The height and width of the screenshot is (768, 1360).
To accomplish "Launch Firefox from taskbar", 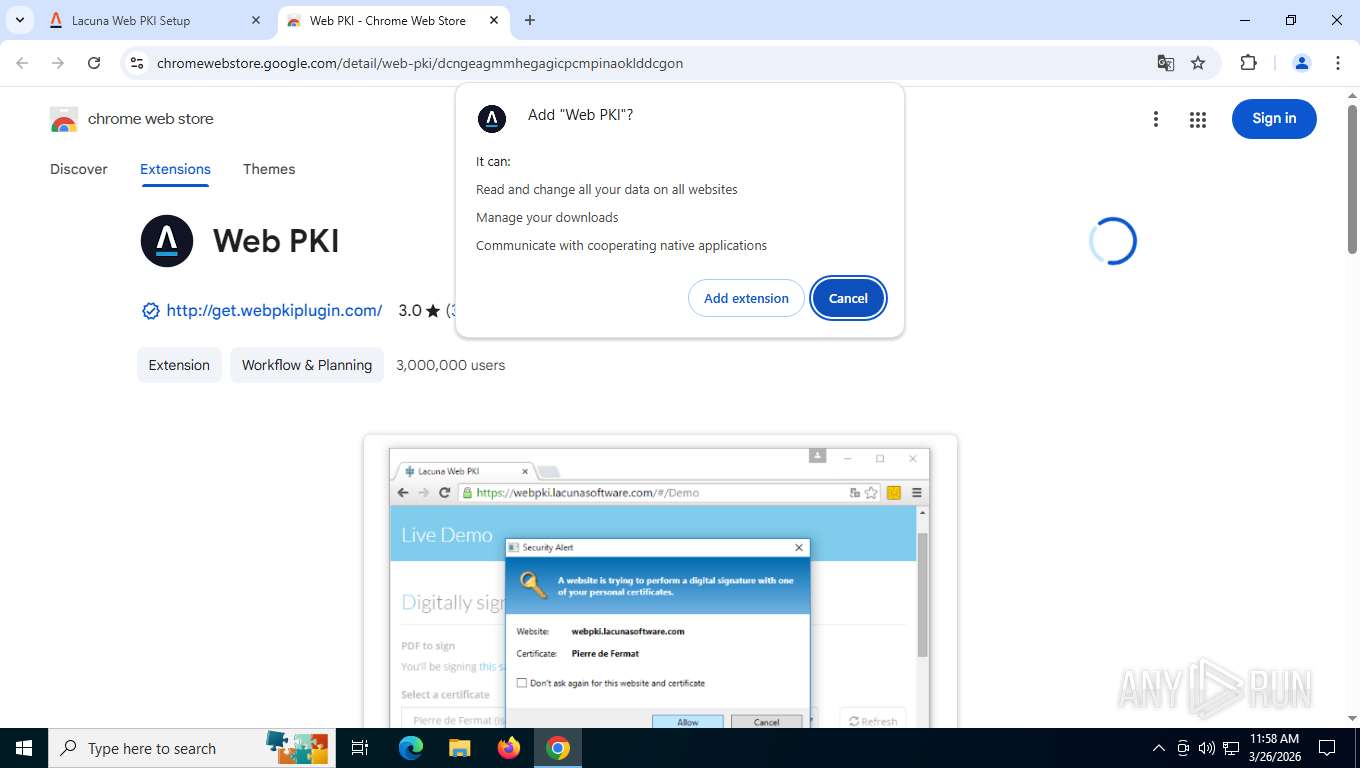I will pyautogui.click(x=509, y=748).
